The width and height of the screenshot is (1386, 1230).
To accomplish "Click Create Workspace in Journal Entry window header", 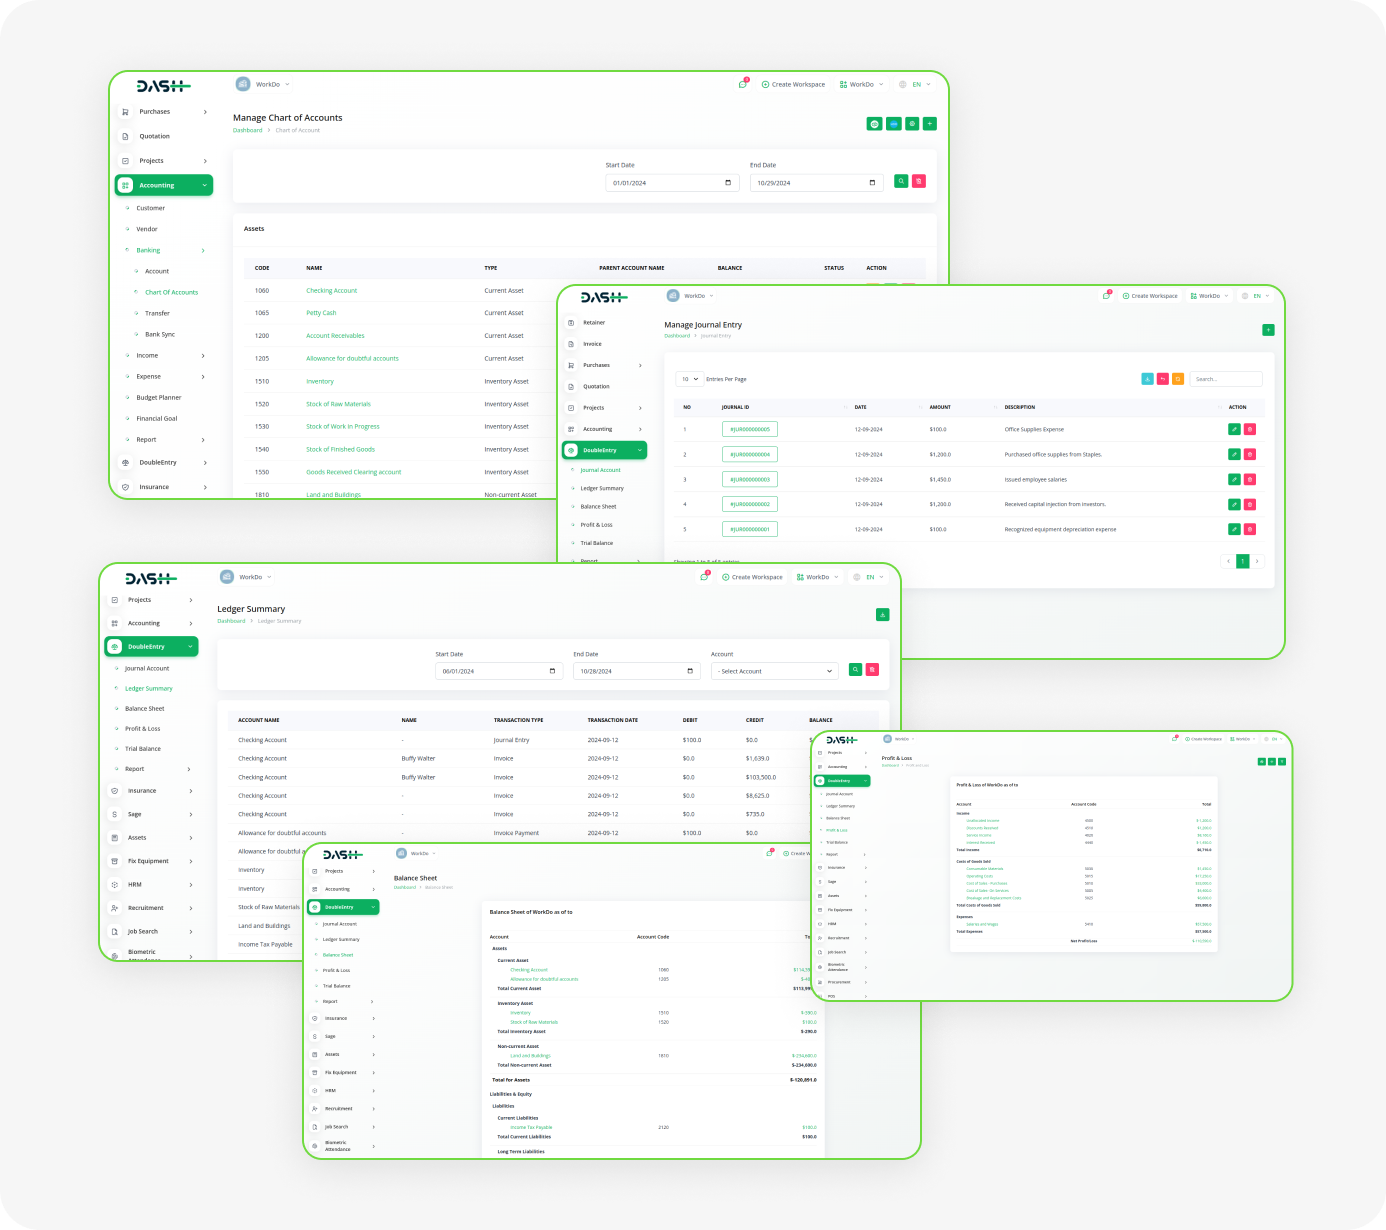I will [1150, 296].
